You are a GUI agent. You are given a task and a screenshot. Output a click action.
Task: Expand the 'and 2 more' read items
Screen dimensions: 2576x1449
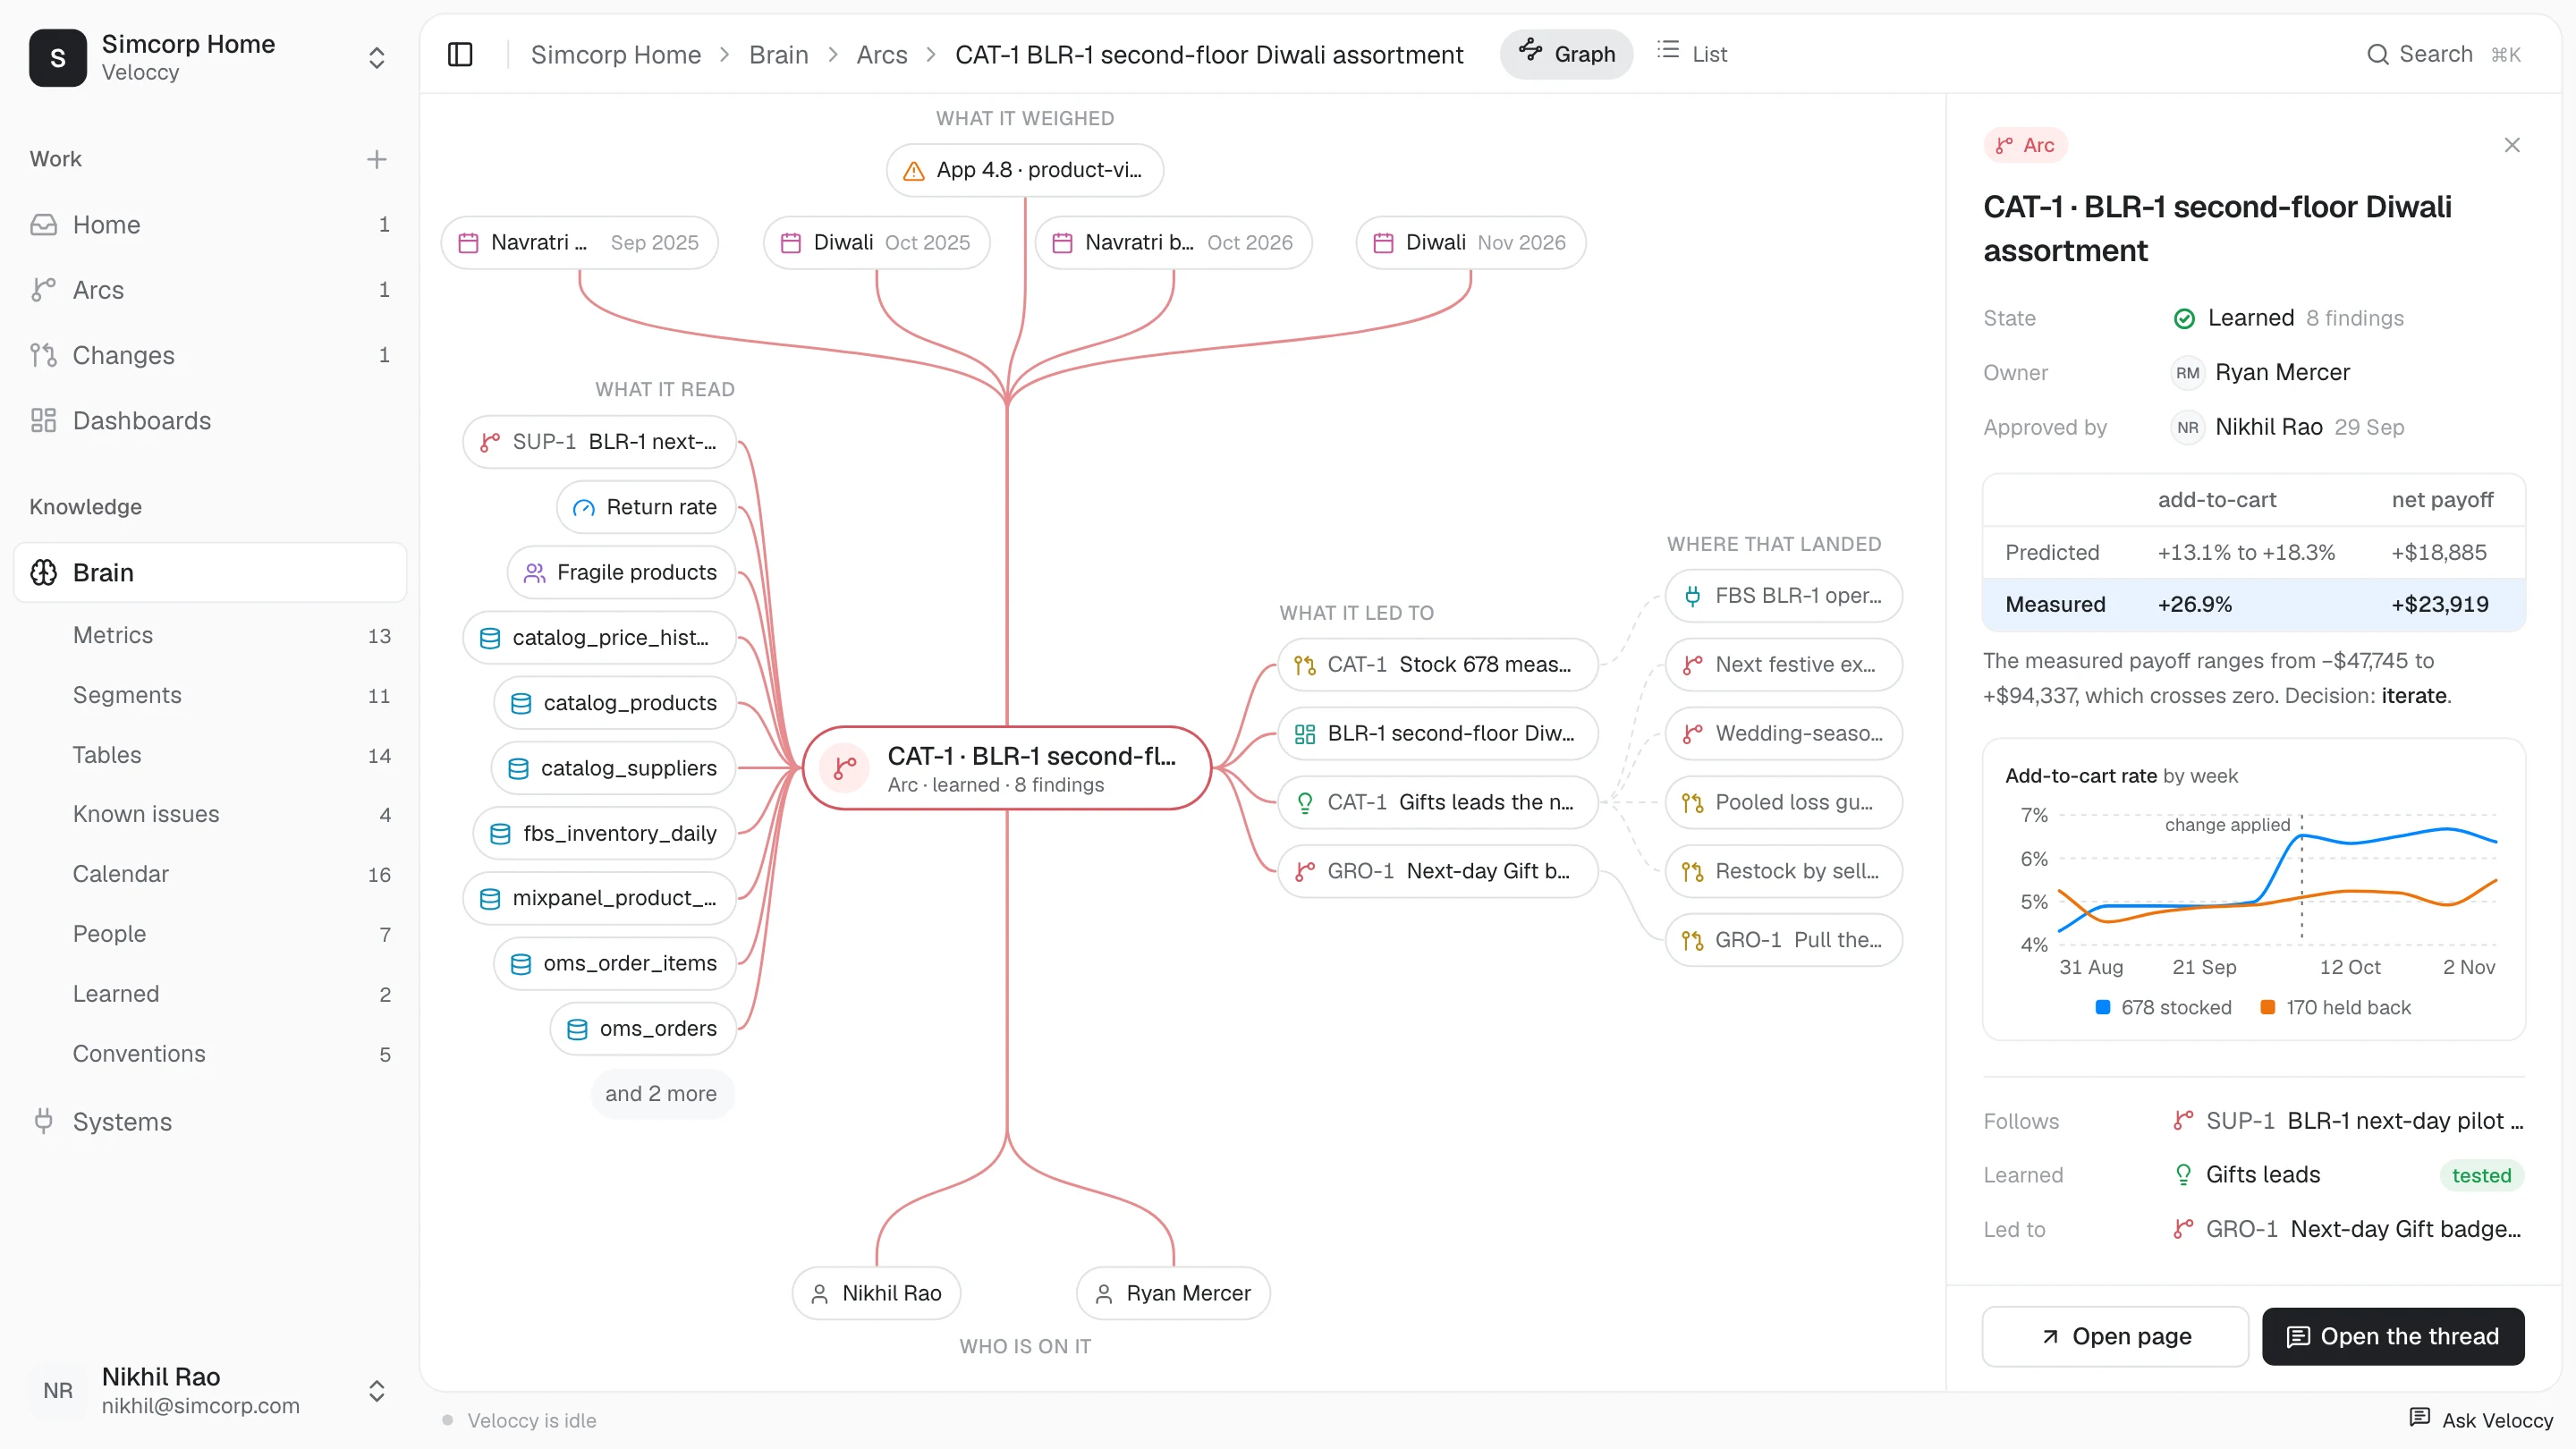coord(661,1093)
